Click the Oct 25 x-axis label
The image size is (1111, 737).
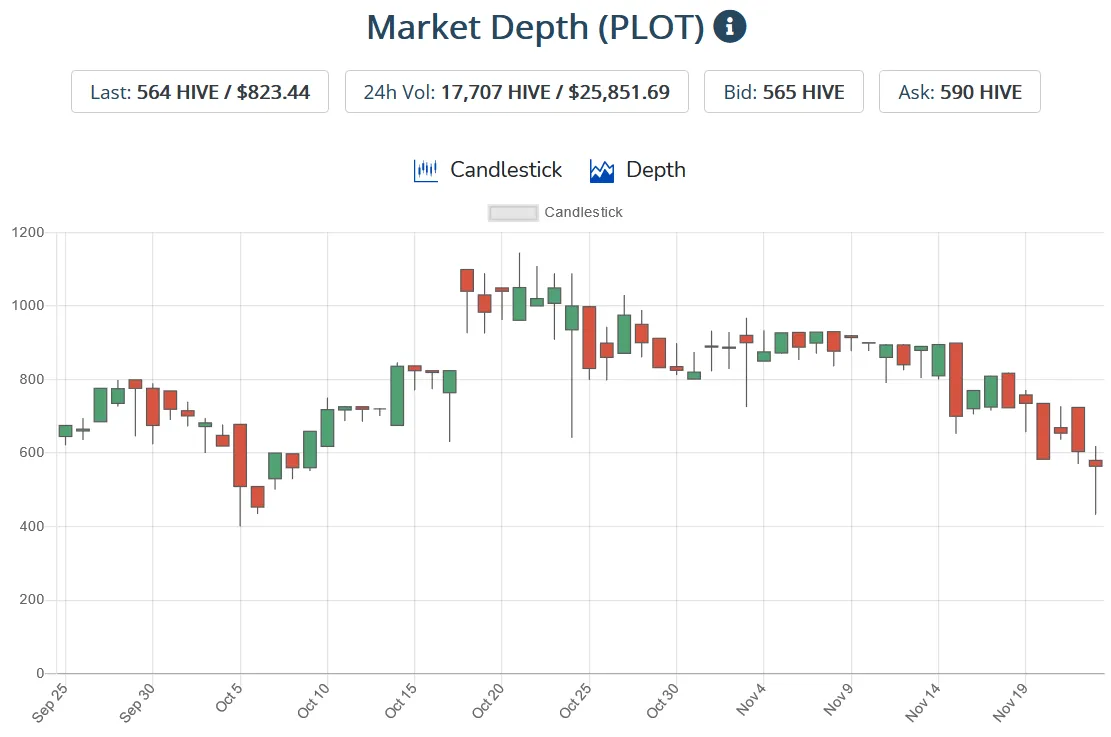[x=575, y=701]
